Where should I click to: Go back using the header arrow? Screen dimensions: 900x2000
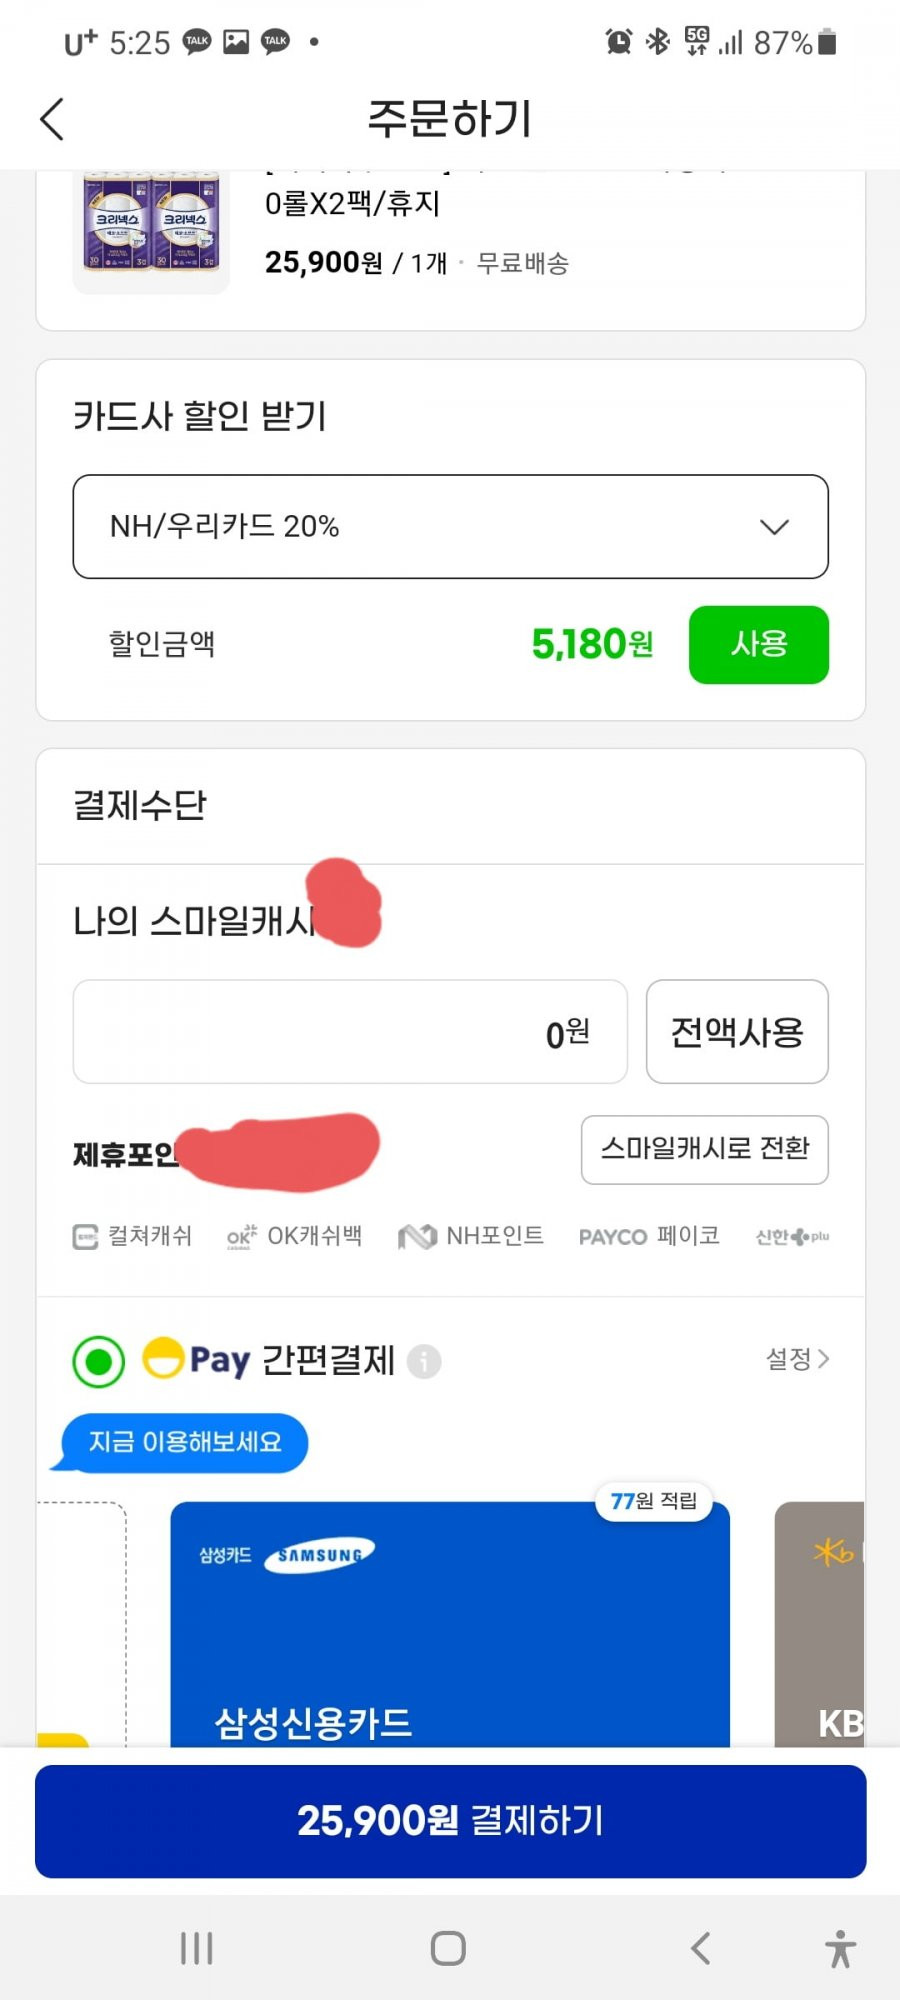[52, 119]
